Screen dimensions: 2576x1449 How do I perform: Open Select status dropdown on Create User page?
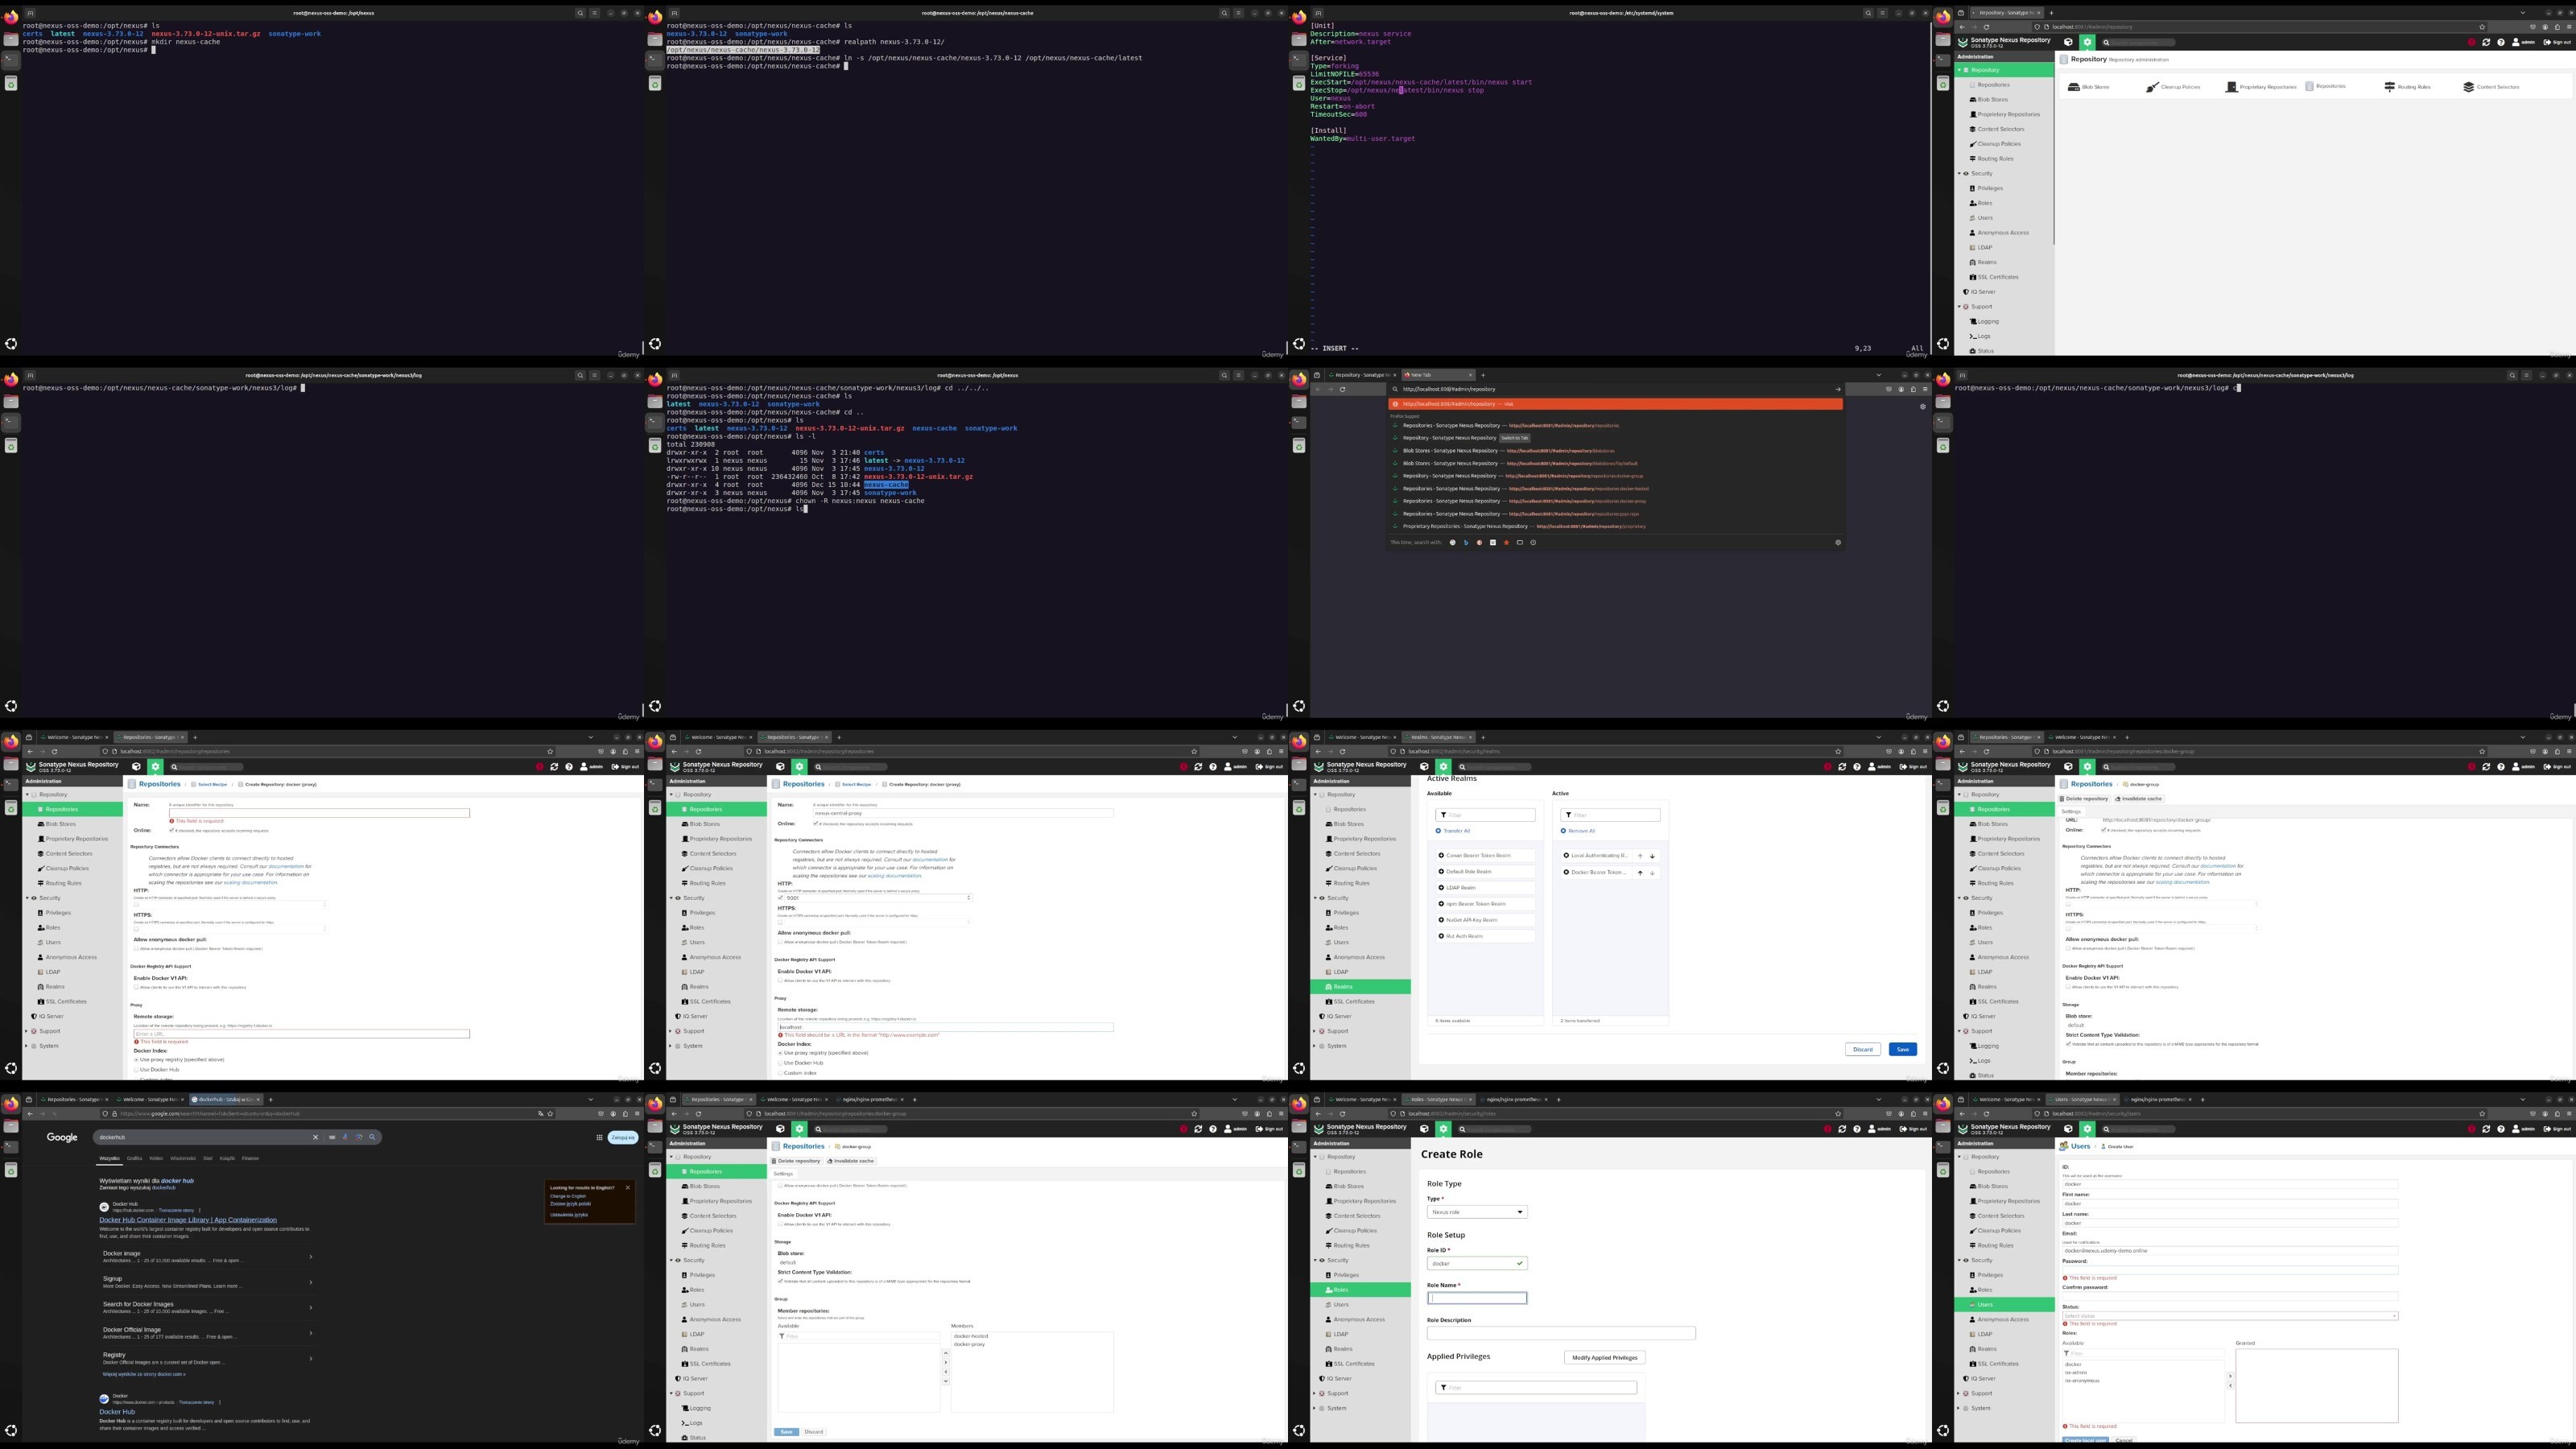[2230, 1315]
